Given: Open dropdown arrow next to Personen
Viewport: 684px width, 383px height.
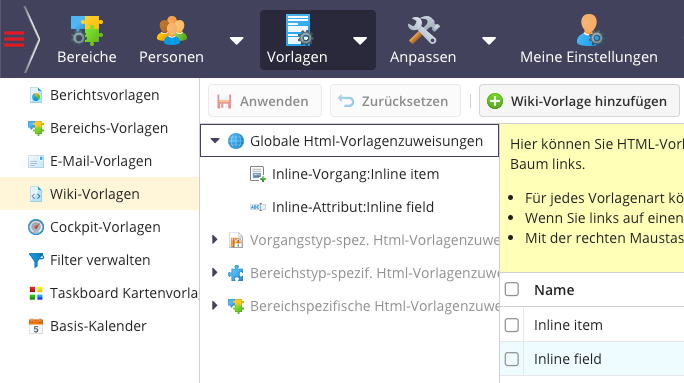Looking at the screenshot, I should 236,41.
